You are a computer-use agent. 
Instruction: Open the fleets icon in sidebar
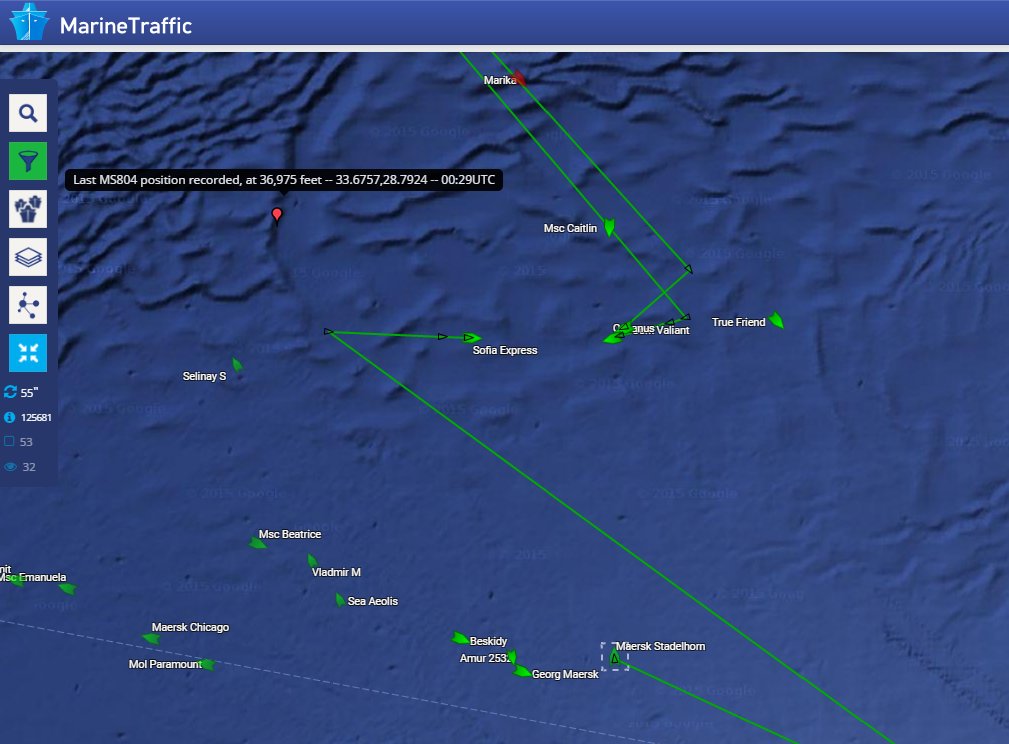pyautogui.click(x=28, y=209)
